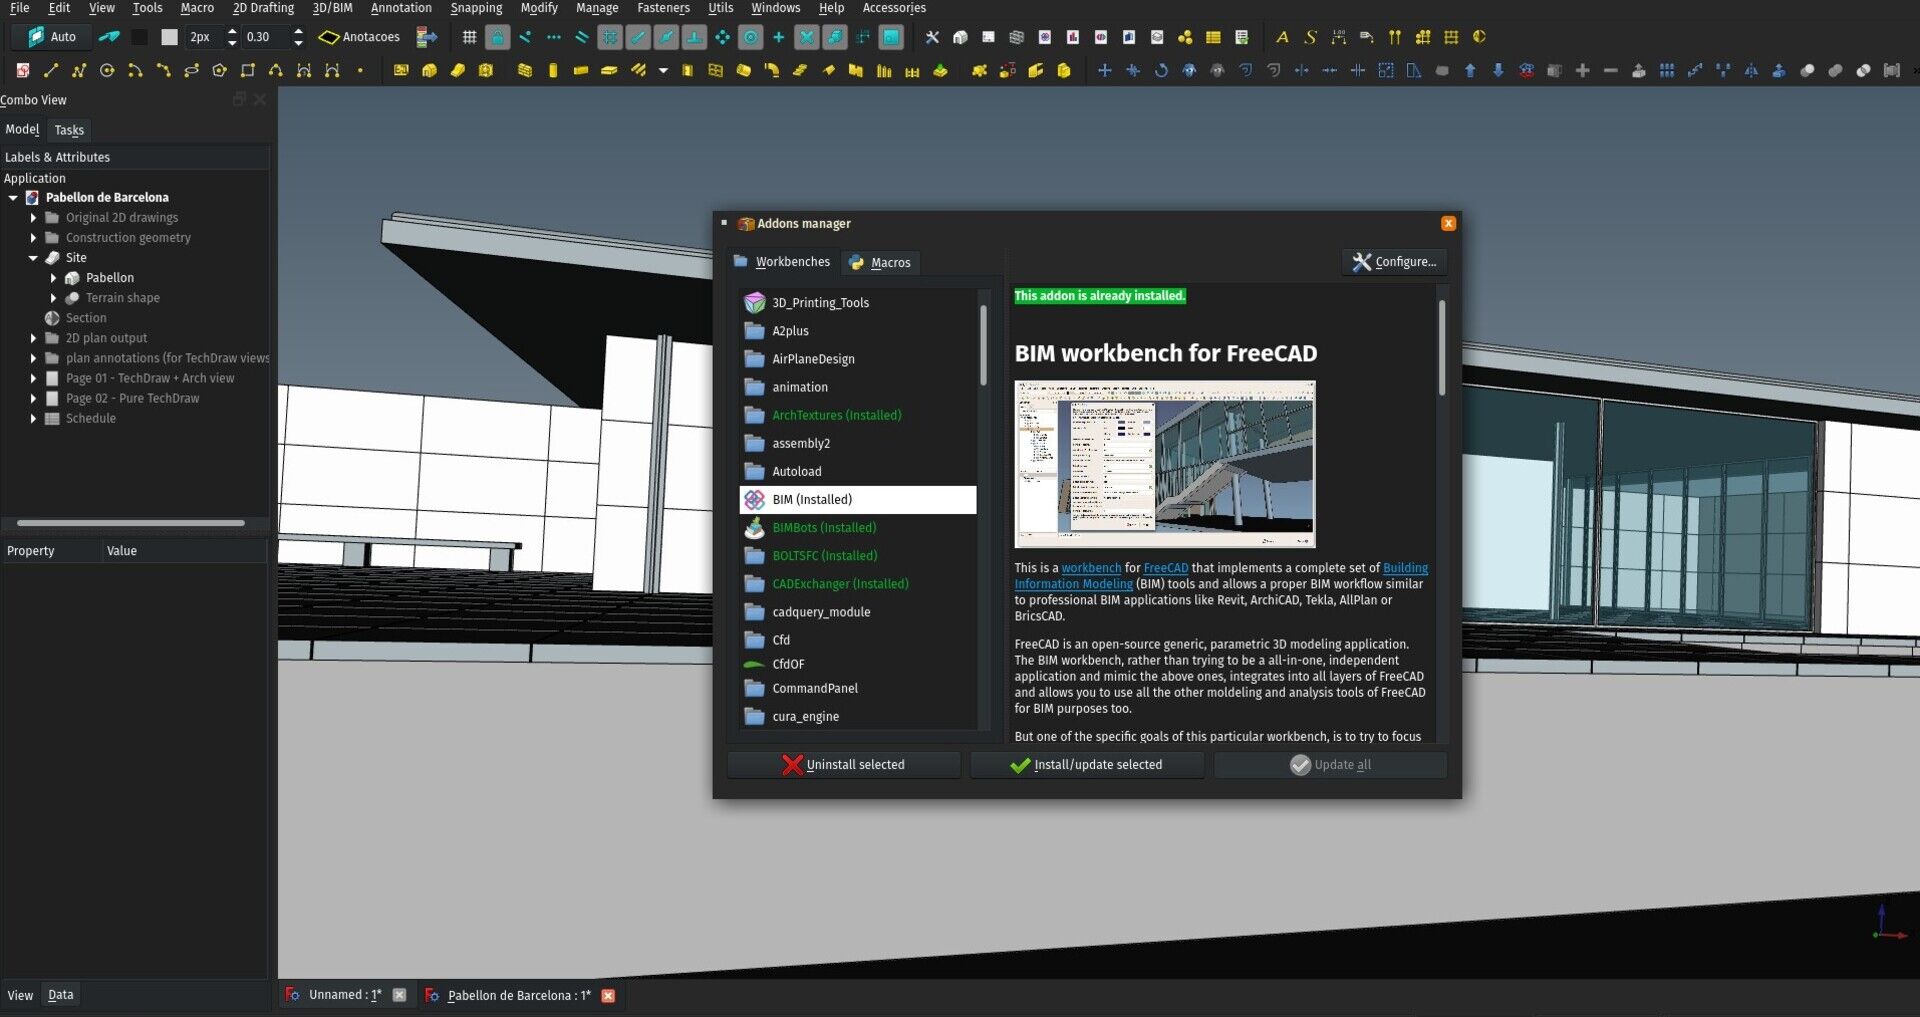1920x1017 pixels.
Task: Collapse the Pabellon de Barcelona document tree
Action: 13,198
